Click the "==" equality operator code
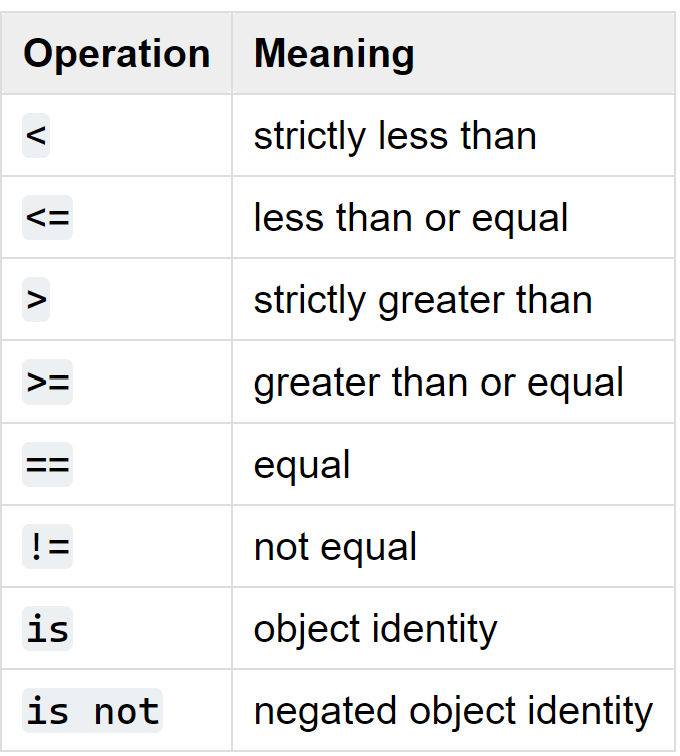The height and width of the screenshot is (756, 680). (47, 465)
